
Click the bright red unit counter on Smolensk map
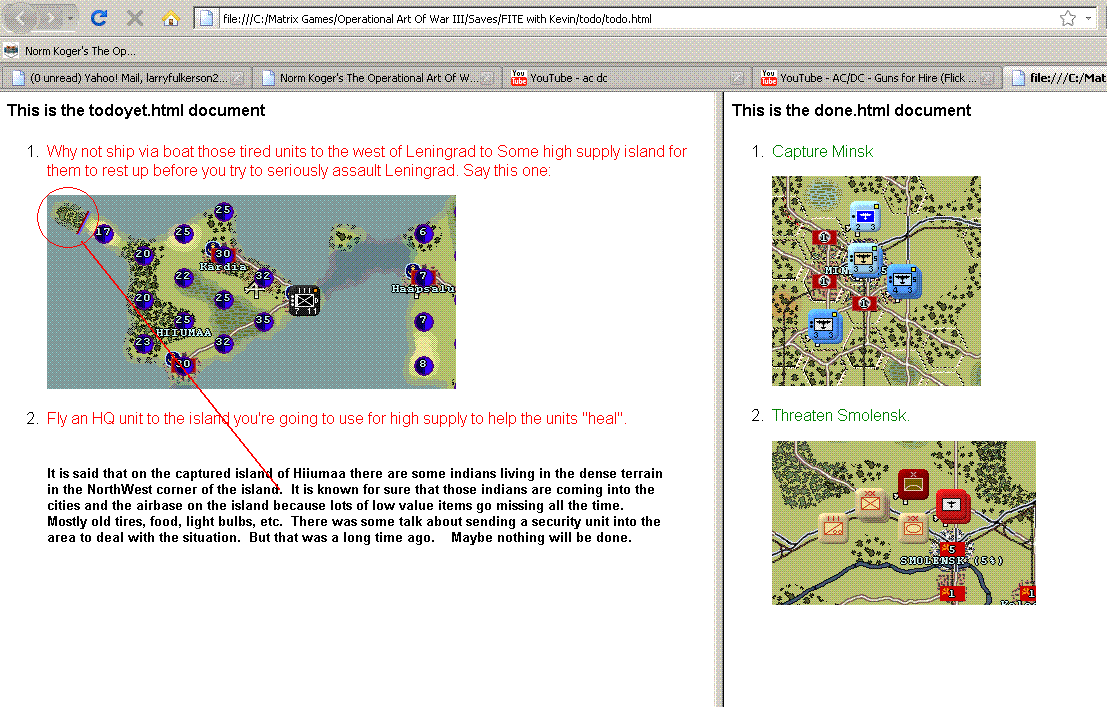pos(952,506)
